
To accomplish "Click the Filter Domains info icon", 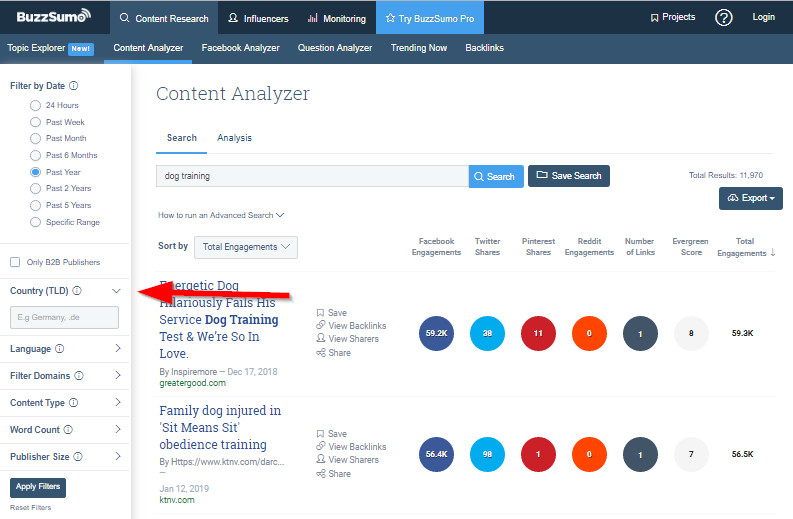I will tap(79, 375).
